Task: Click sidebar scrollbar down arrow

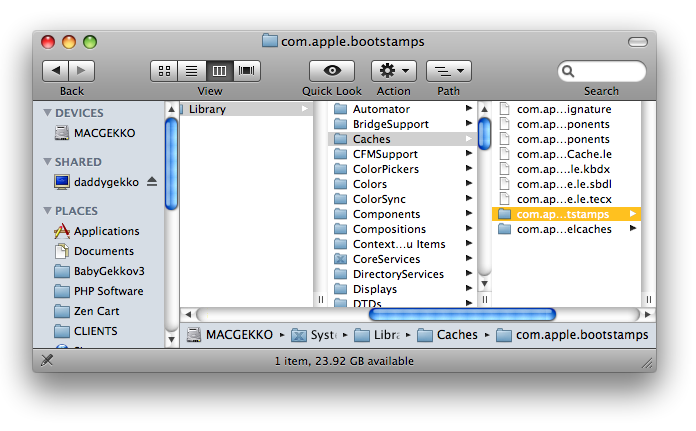Action: pos(171,340)
